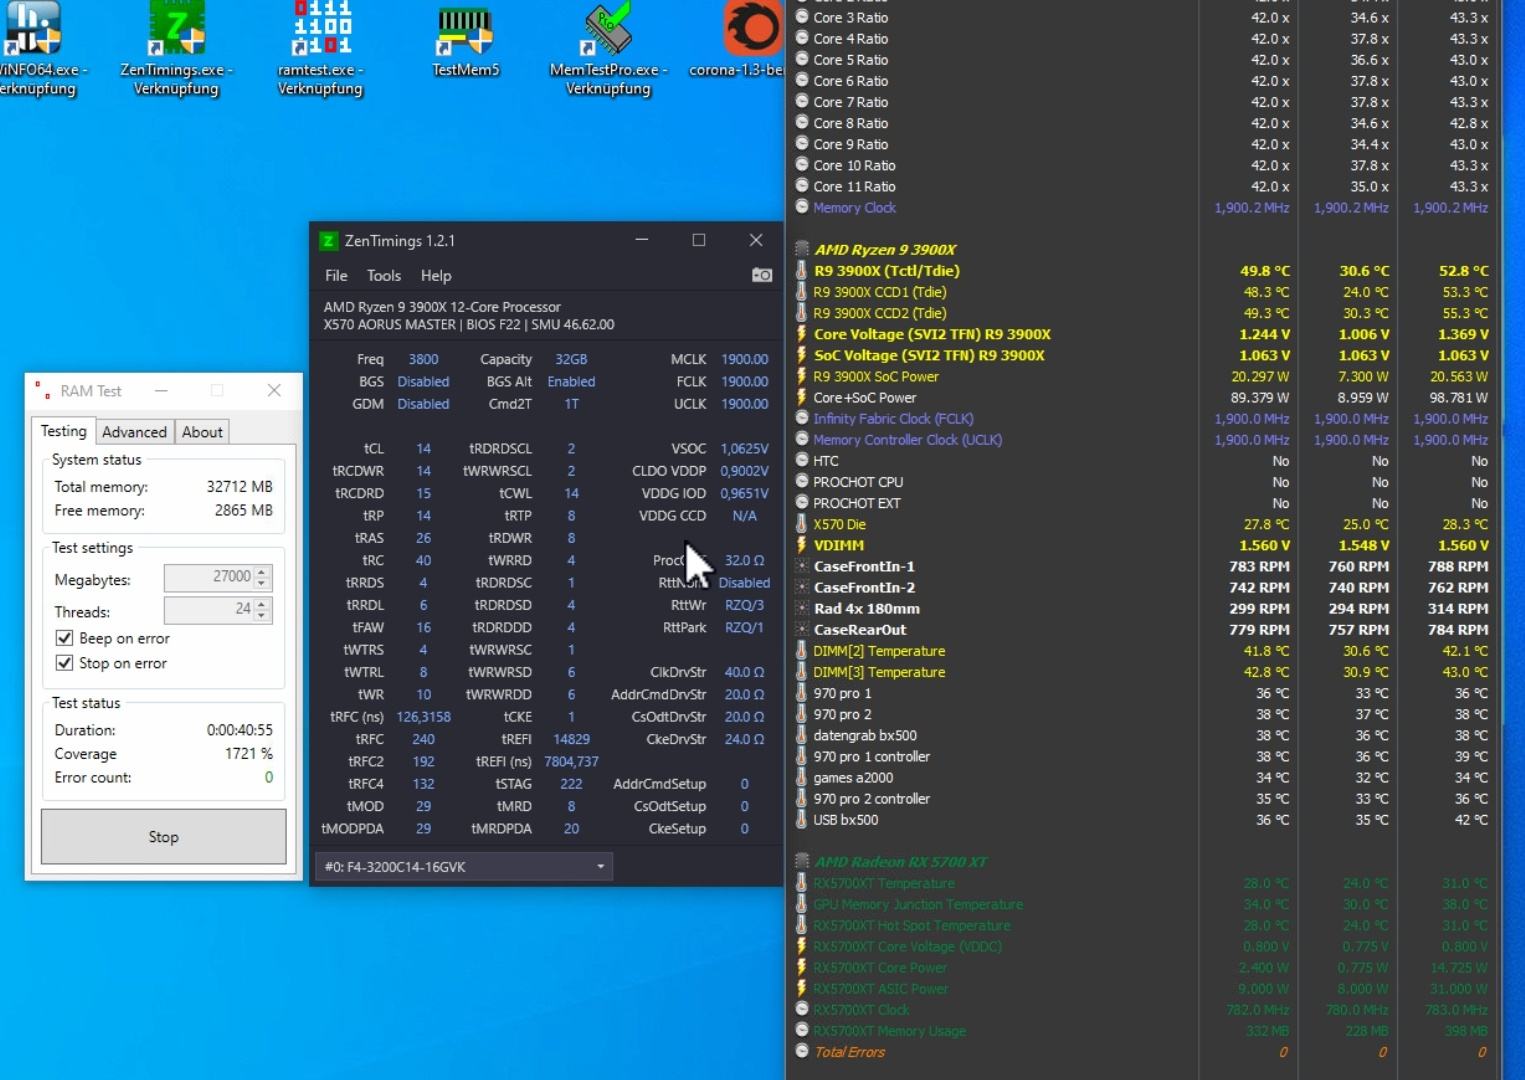Launch the TestMem5 desktop icon

[465, 42]
